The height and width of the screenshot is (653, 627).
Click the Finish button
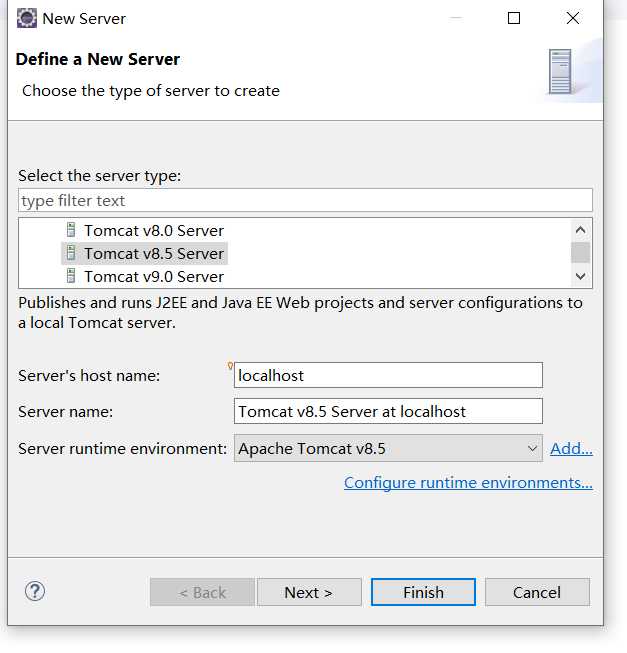[x=423, y=592]
